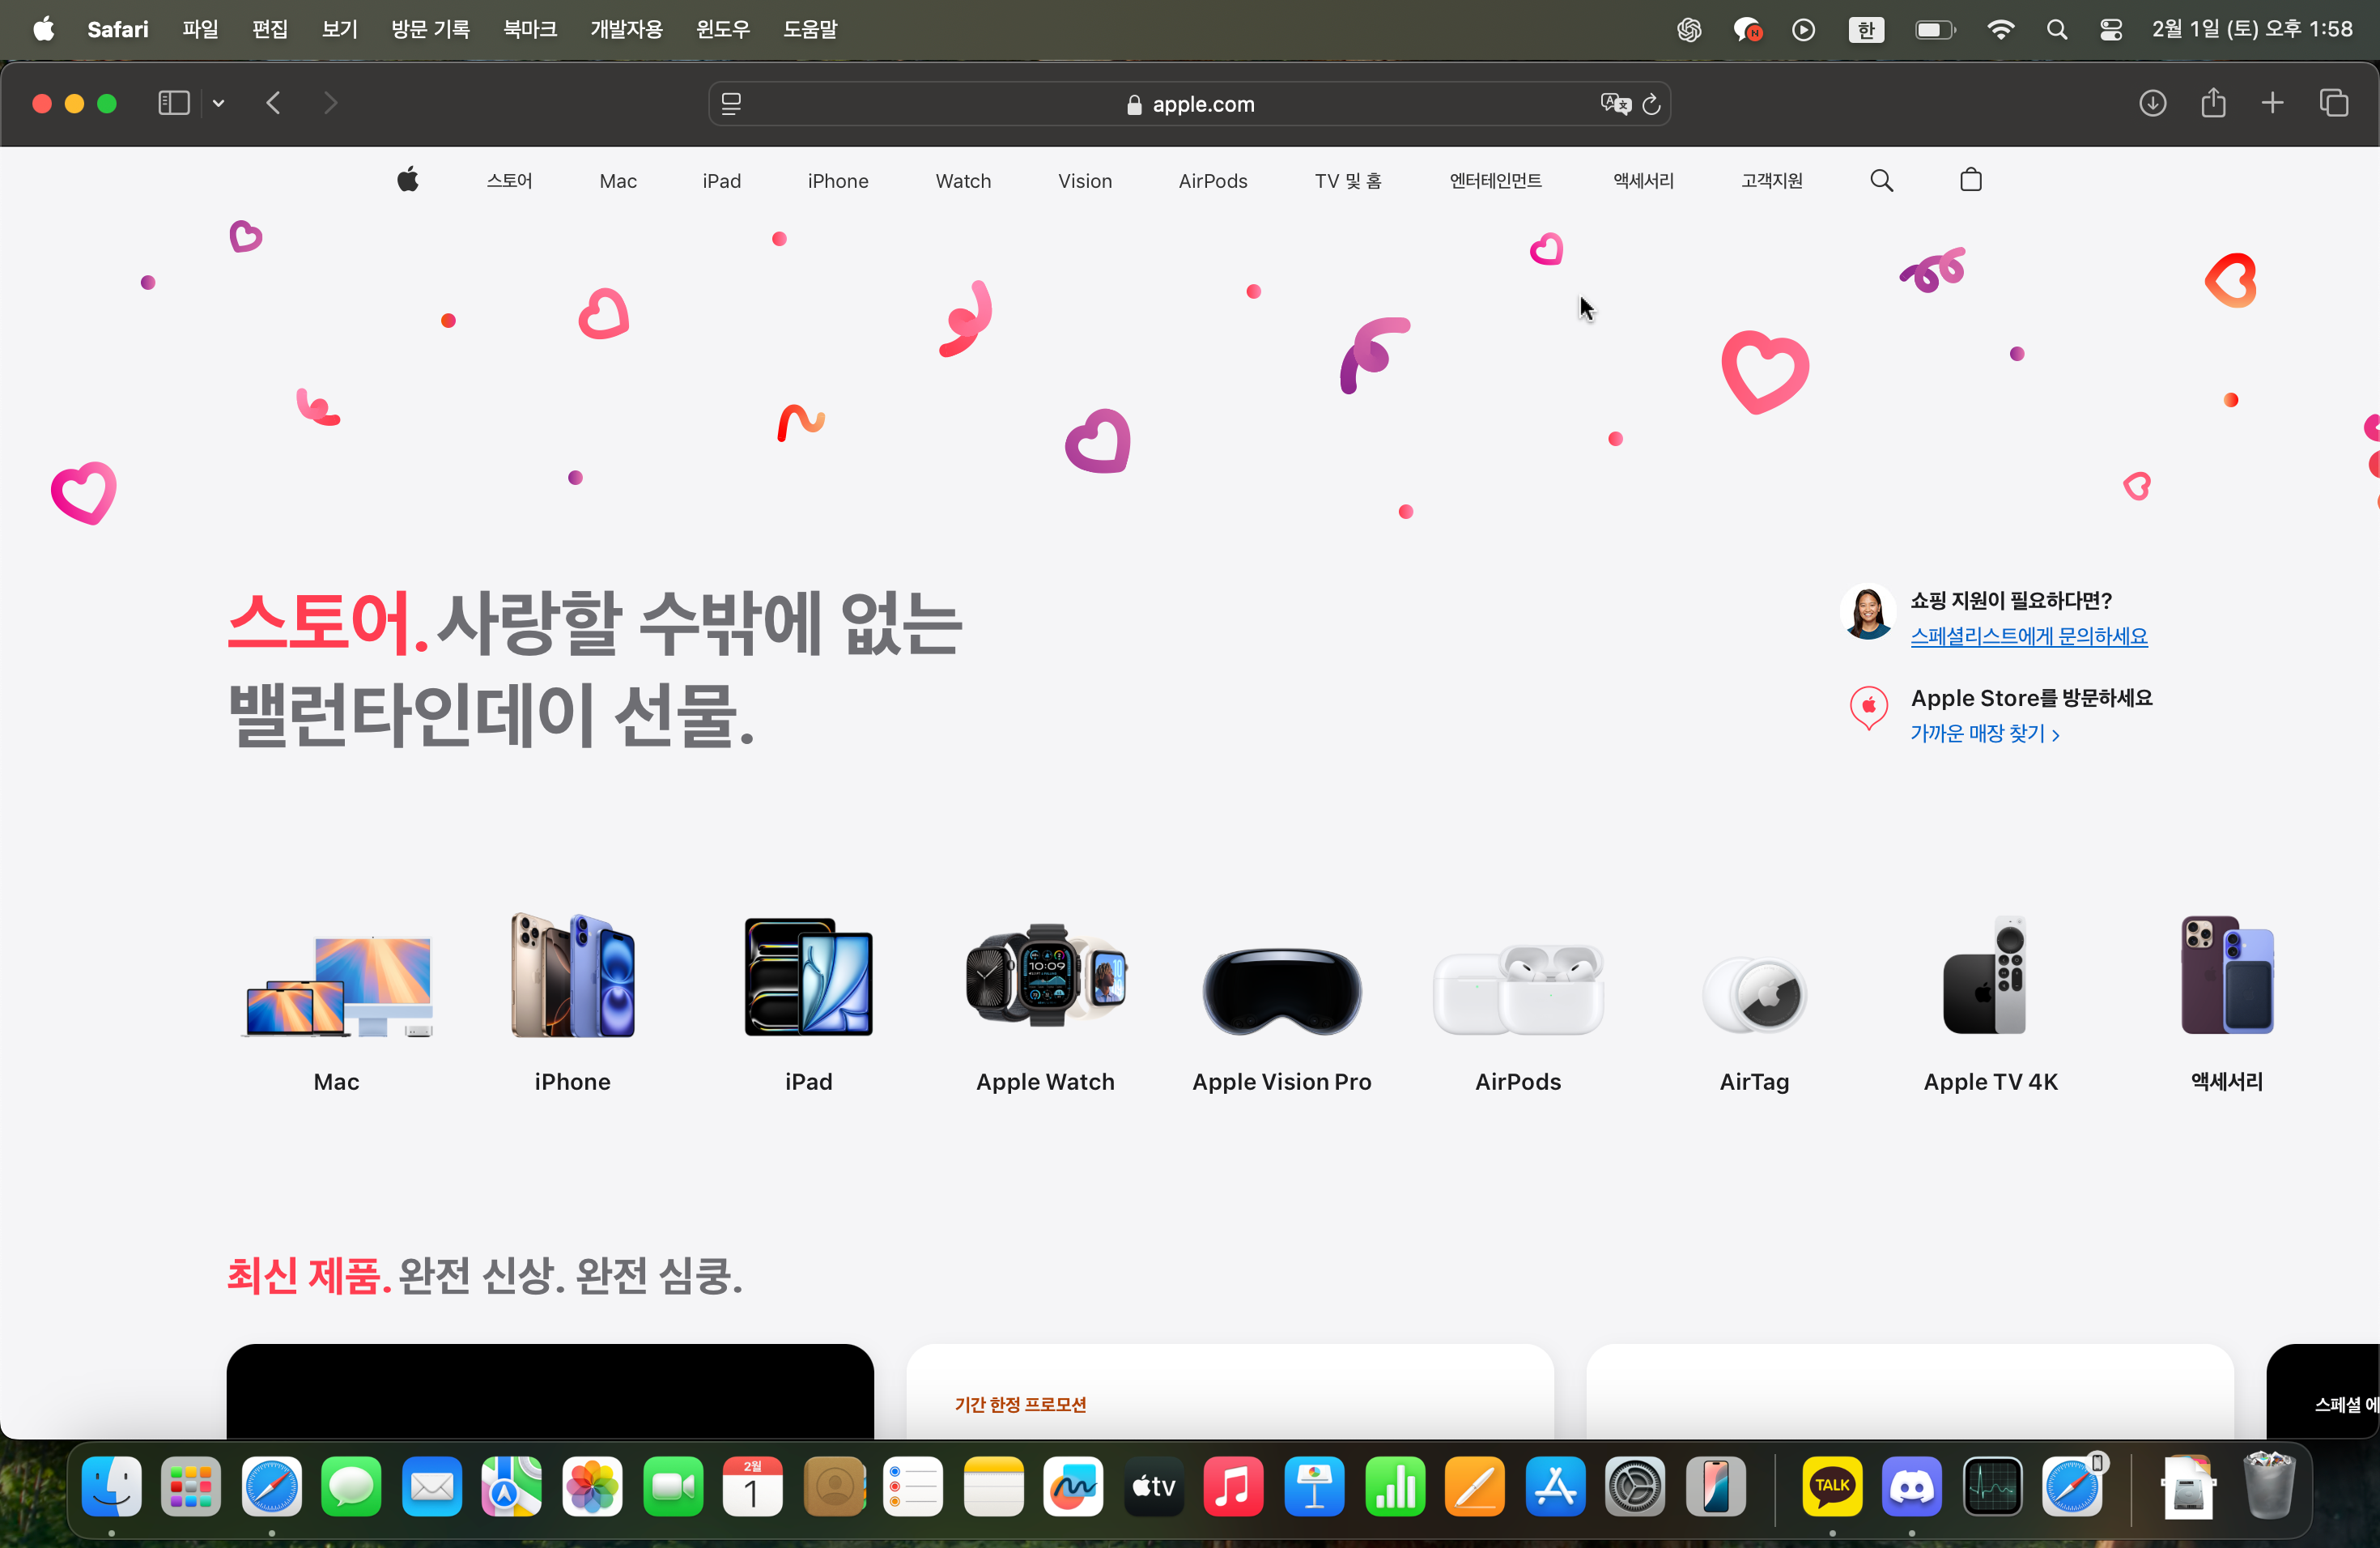
Task: Open the 편집 menu
Action: (x=270, y=29)
